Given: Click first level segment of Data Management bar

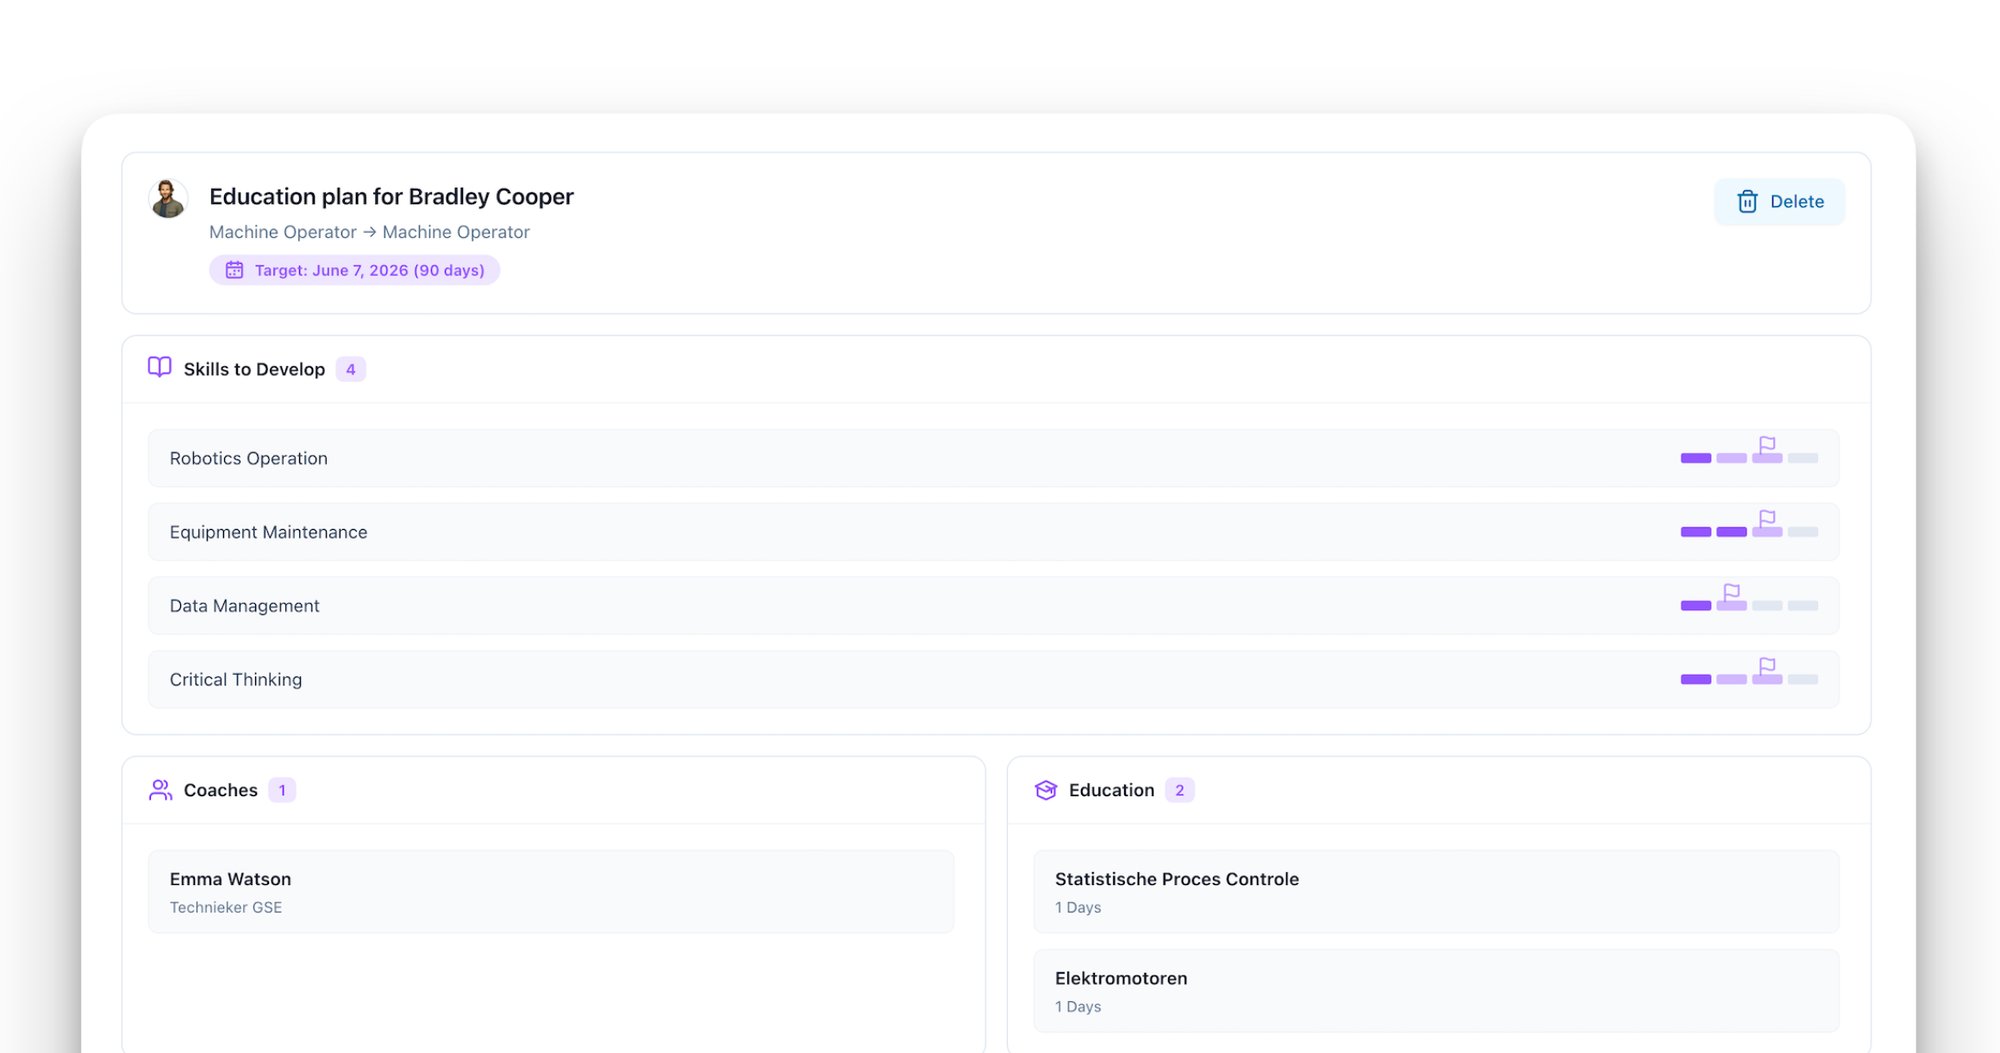Looking at the screenshot, I should [1695, 606].
